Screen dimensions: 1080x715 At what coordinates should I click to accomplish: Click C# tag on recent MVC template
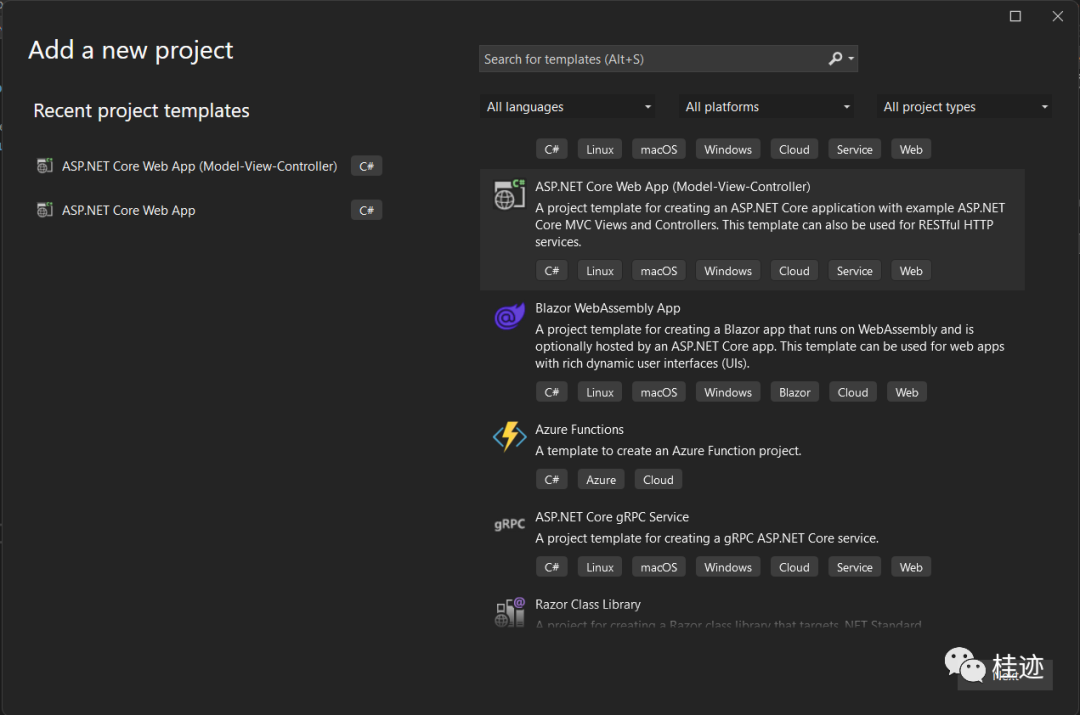pos(366,166)
